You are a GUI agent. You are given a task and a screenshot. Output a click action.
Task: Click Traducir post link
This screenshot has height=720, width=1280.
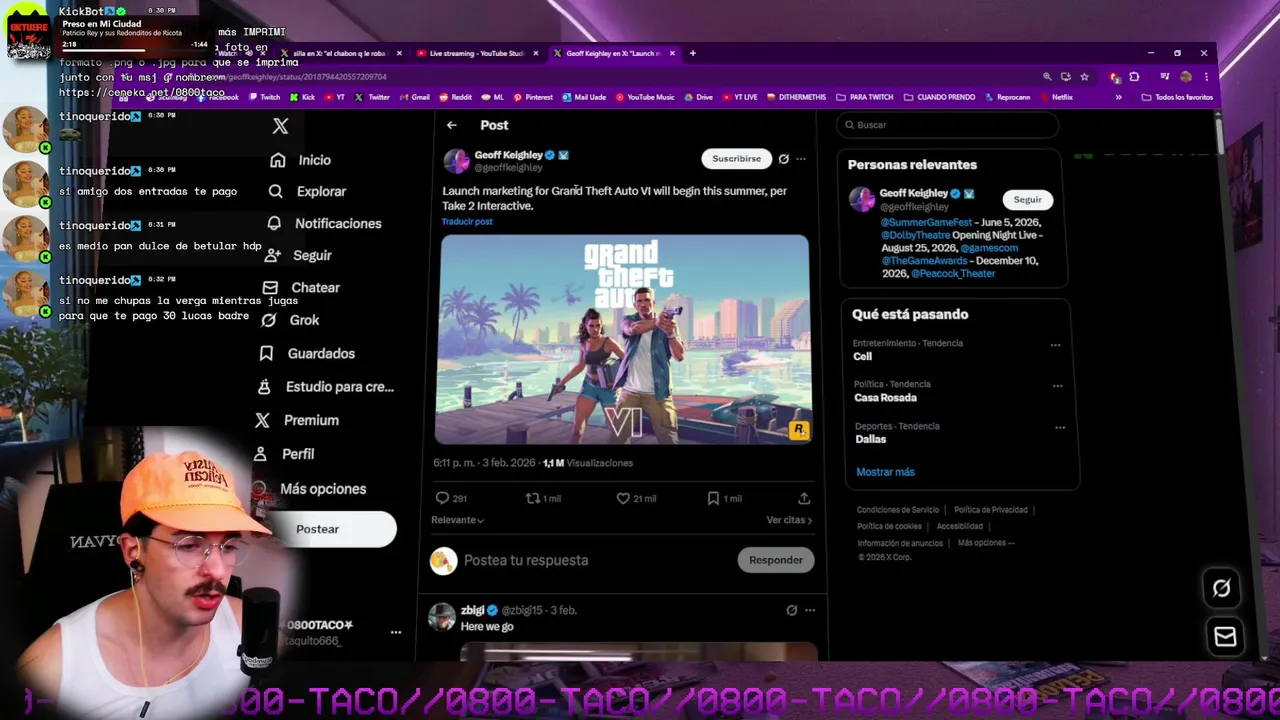click(467, 221)
